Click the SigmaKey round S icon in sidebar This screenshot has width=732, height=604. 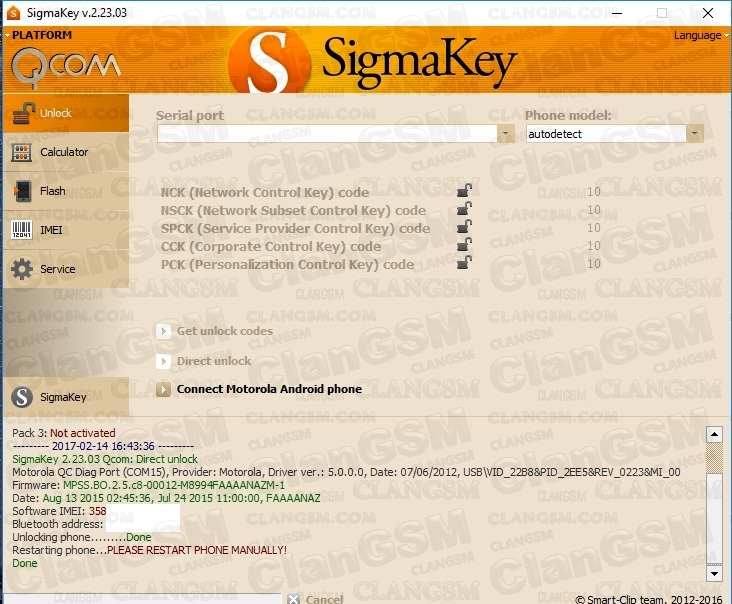[x=22, y=397]
